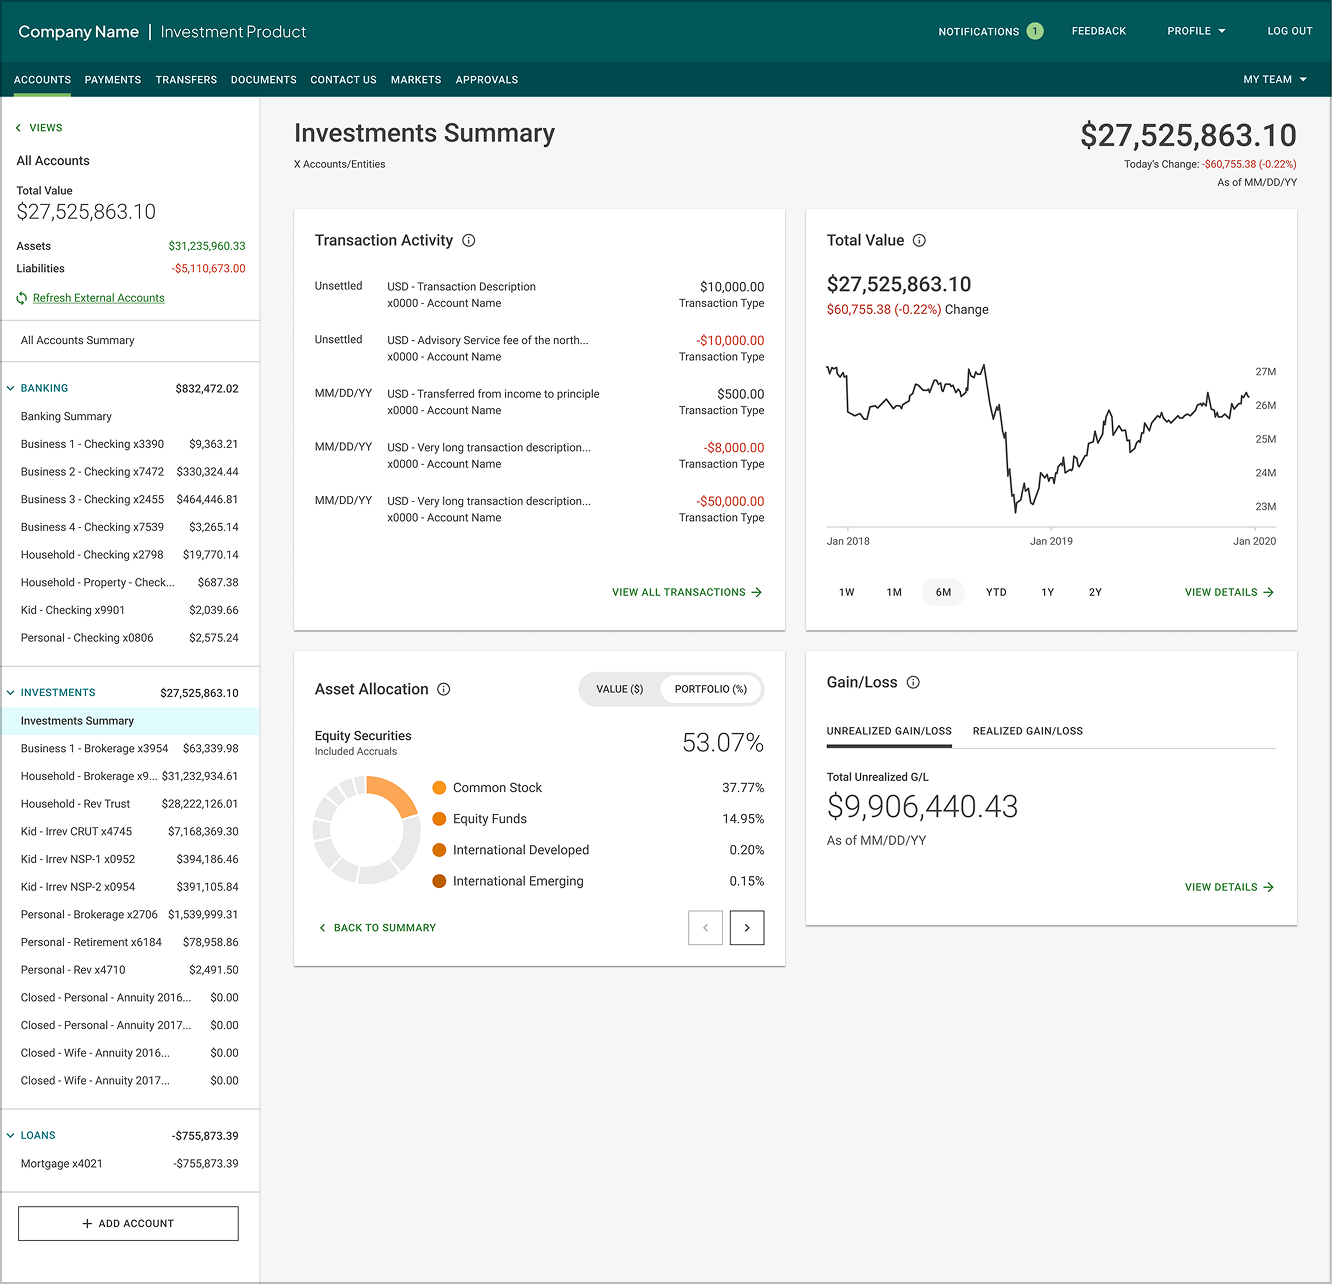Image resolution: width=1332 pixels, height=1284 pixels.
Task: Open the notifications badge showing 1
Action: (1035, 31)
